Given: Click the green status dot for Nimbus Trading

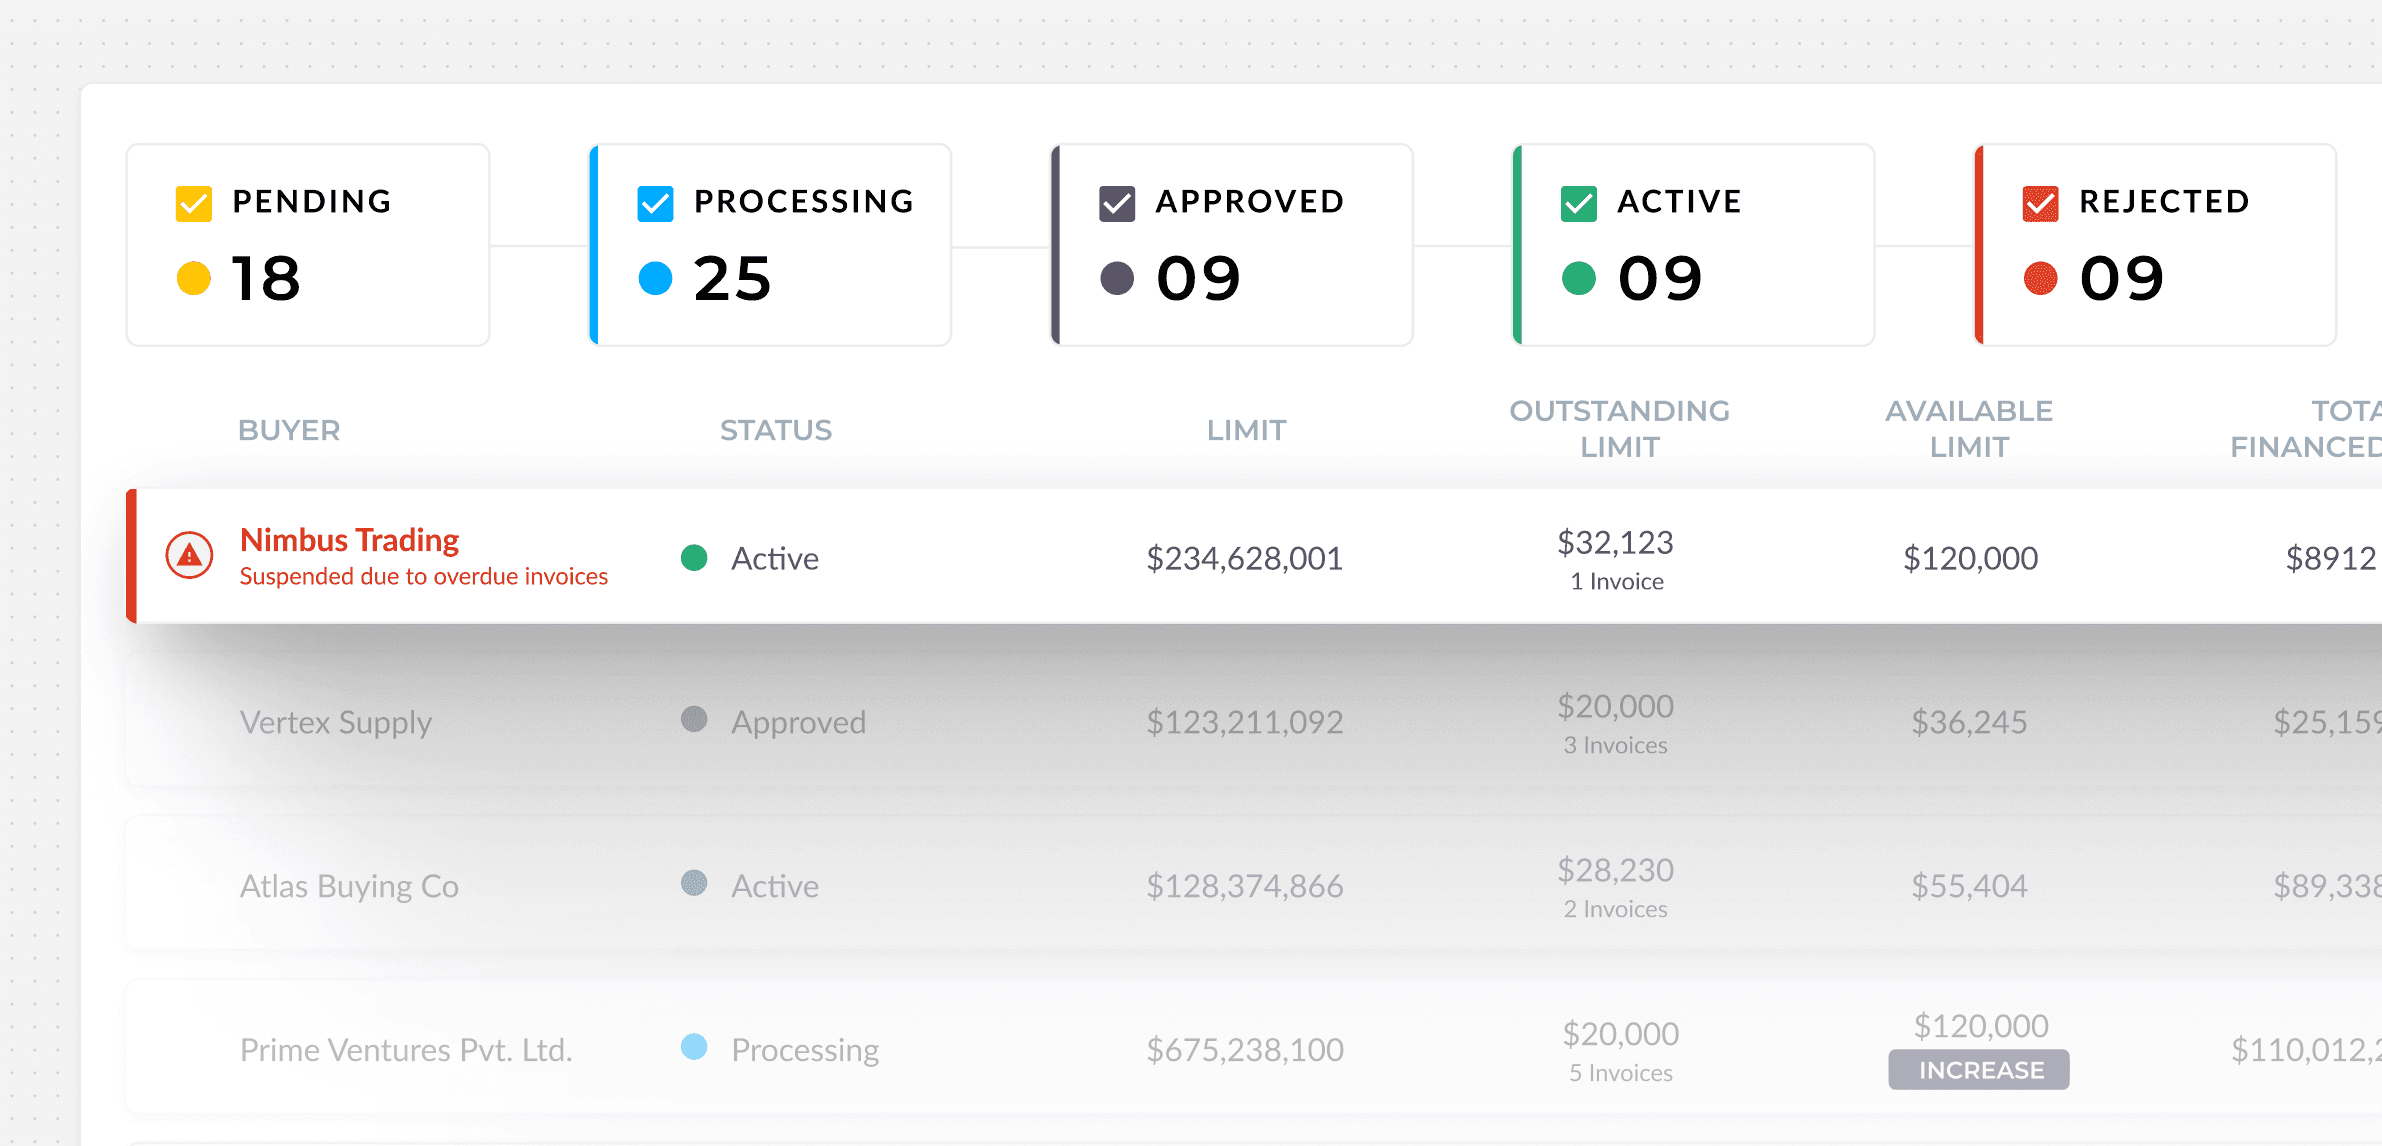Looking at the screenshot, I should 694,557.
